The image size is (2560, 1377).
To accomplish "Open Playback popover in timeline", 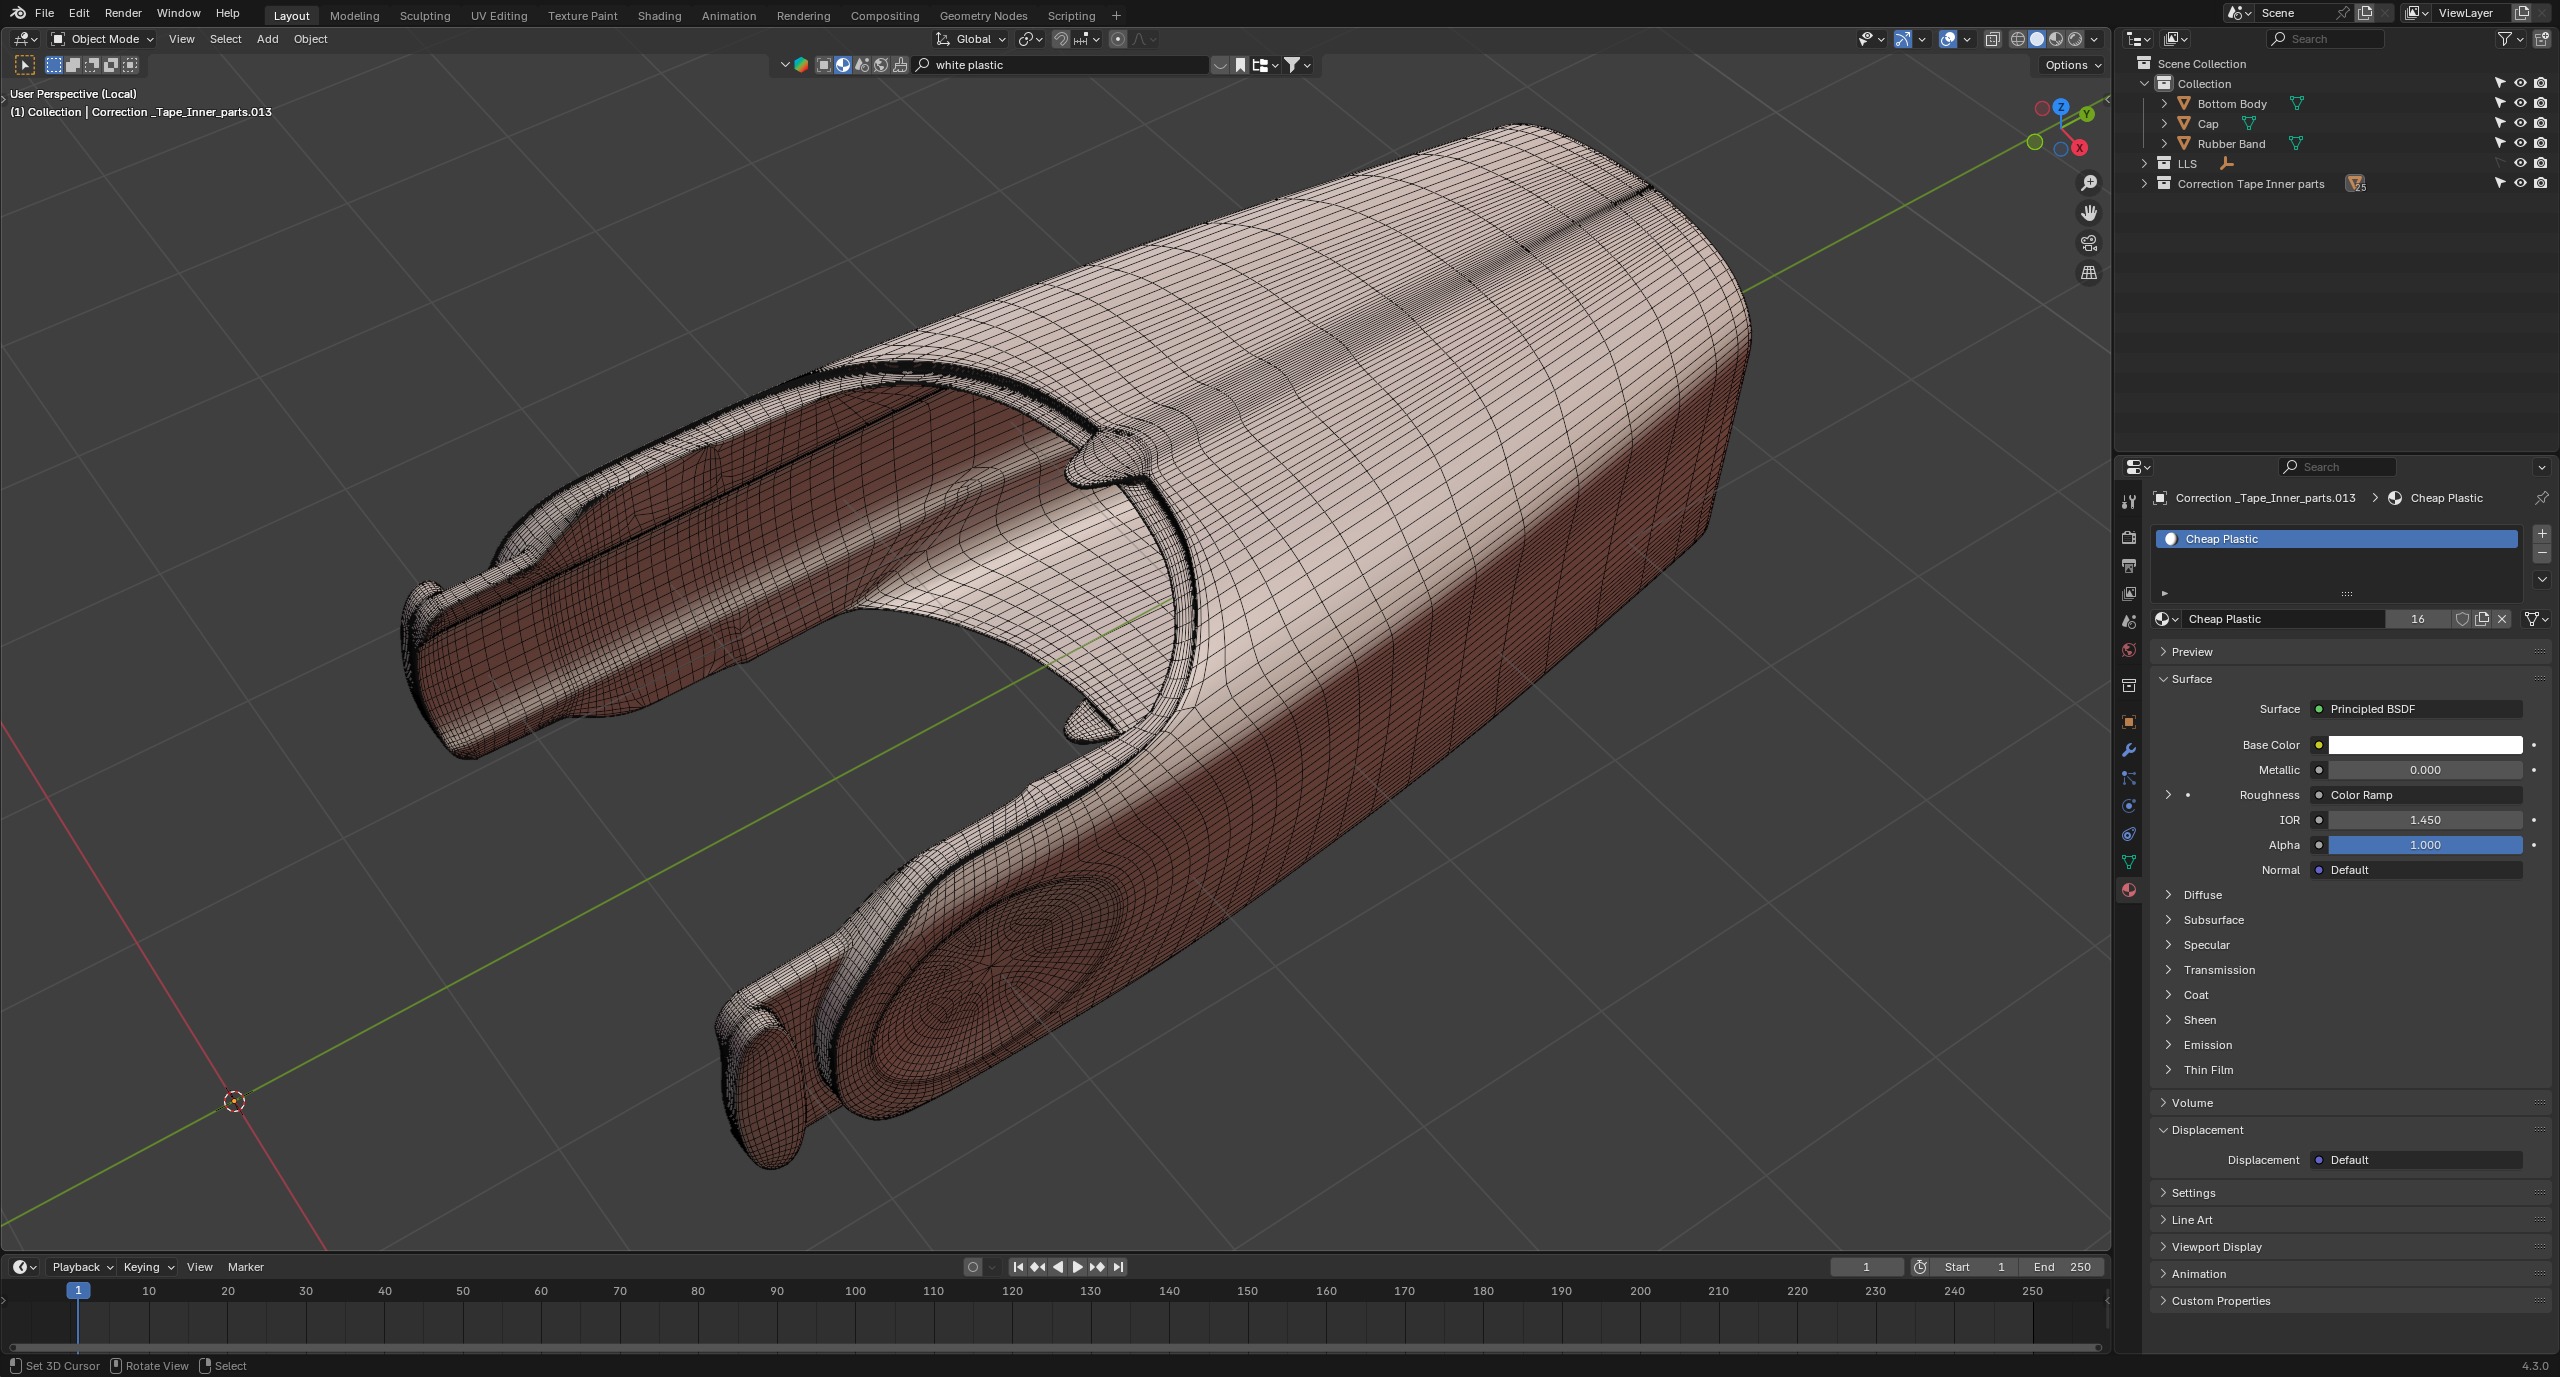I will click(x=82, y=1267).
